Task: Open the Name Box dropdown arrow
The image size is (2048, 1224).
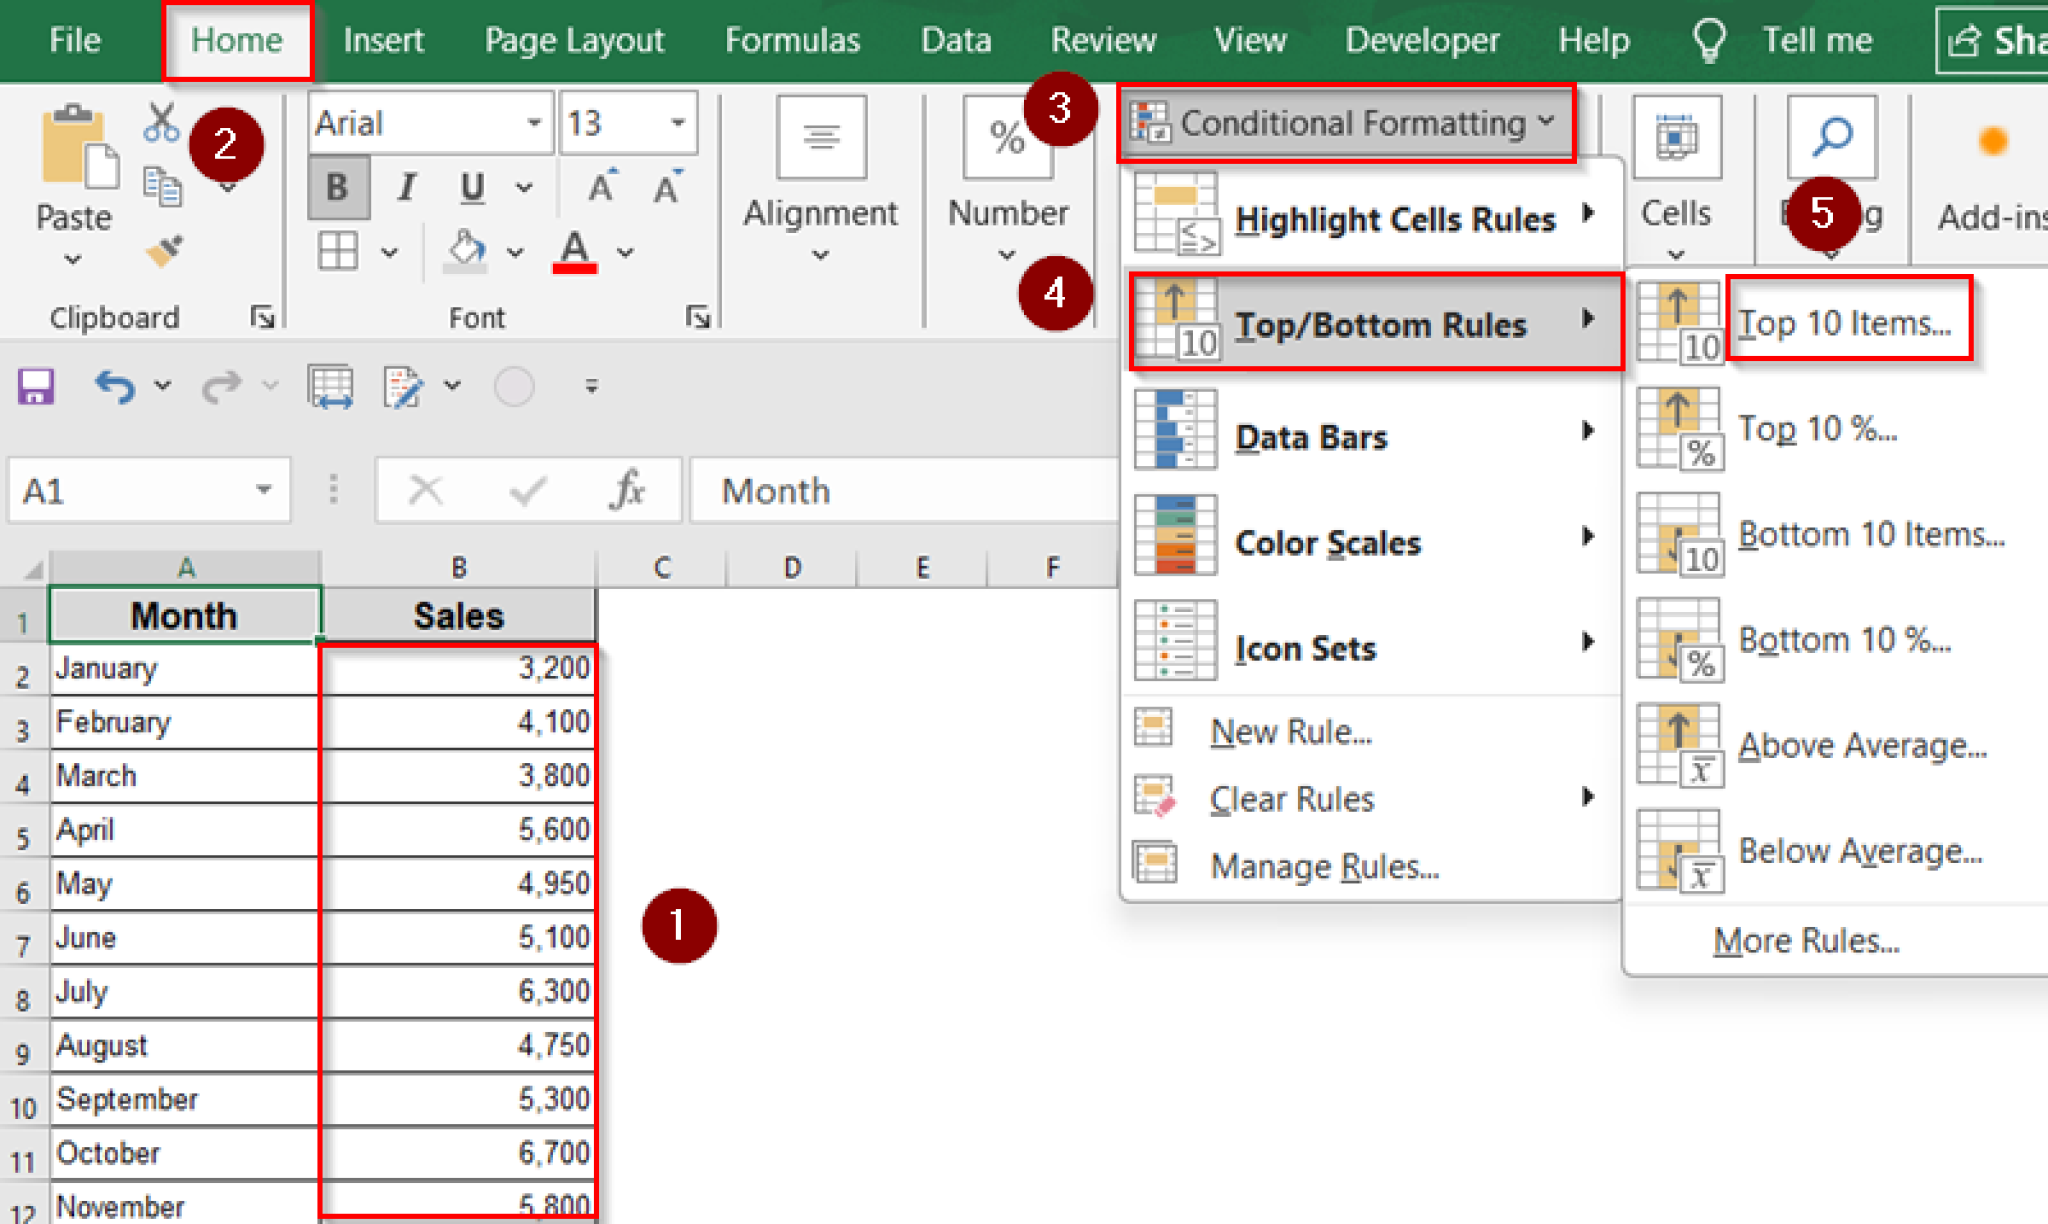Action: (x=262, y=490)
